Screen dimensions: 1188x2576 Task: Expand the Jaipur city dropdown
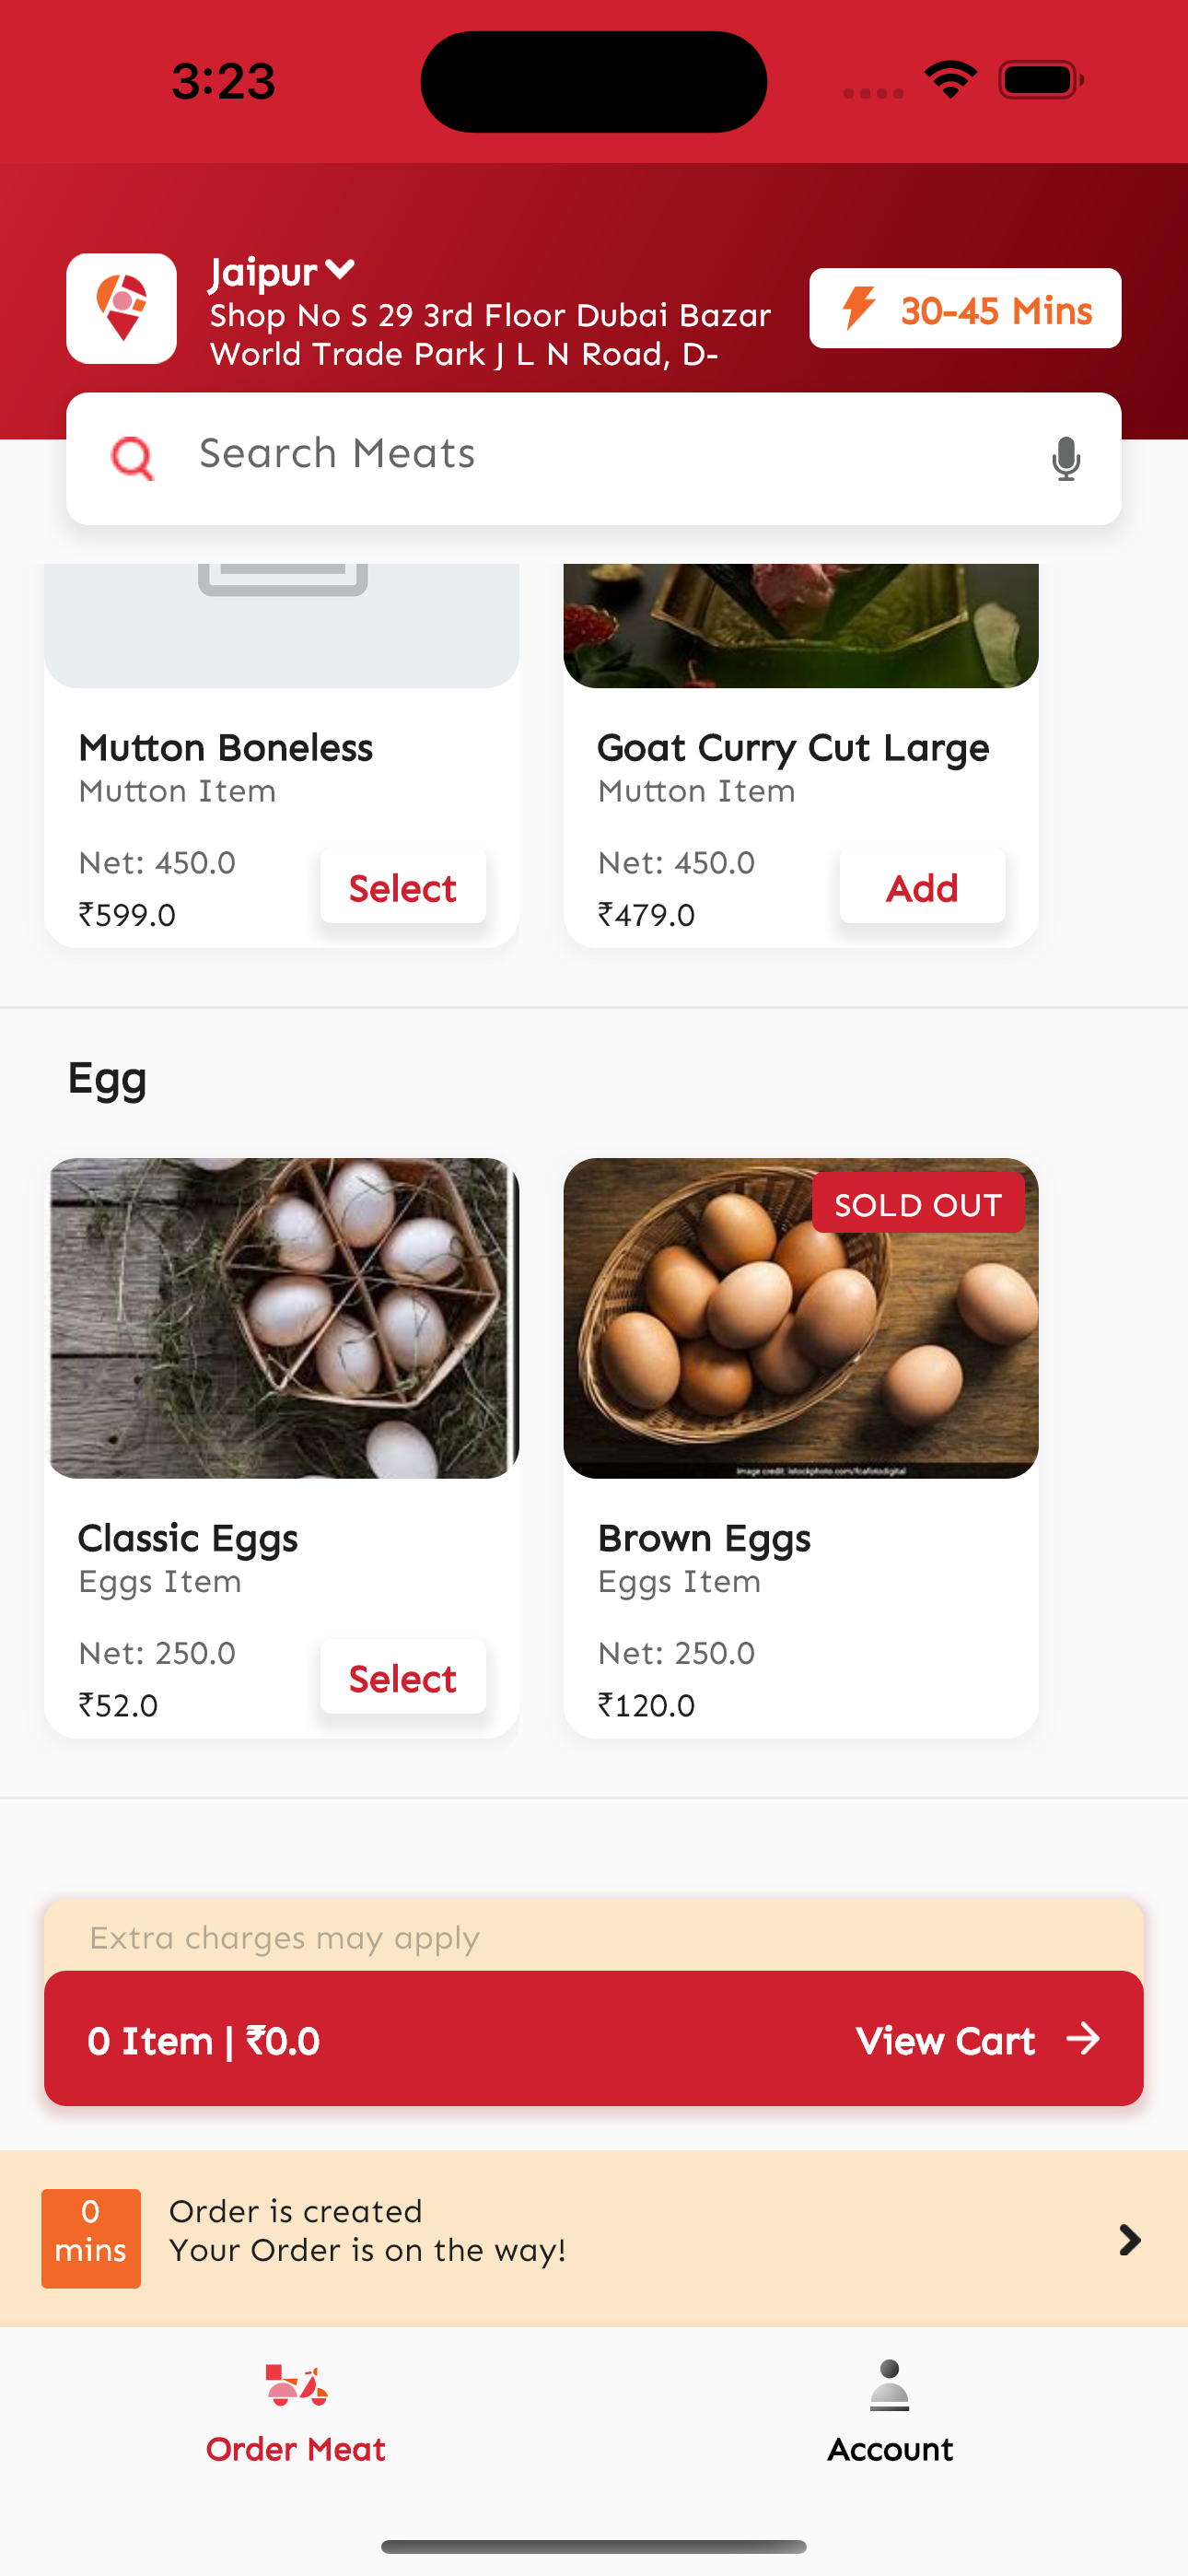coord(339,270)
